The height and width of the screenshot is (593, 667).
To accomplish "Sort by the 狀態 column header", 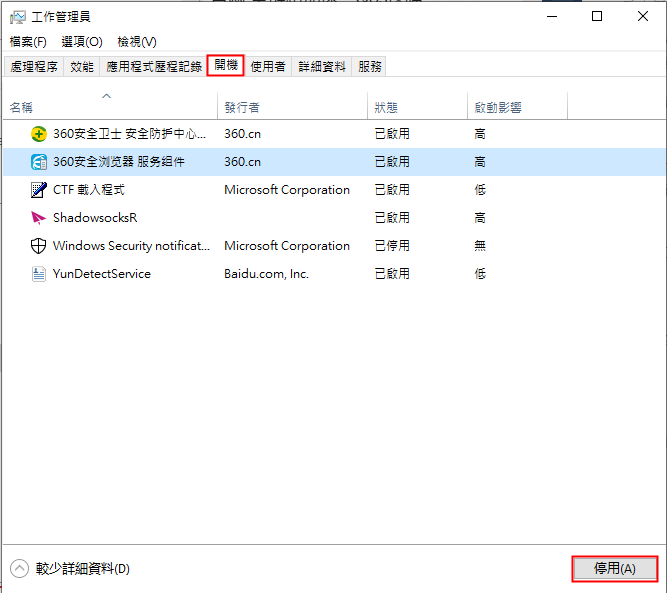I will pos(417,108).
